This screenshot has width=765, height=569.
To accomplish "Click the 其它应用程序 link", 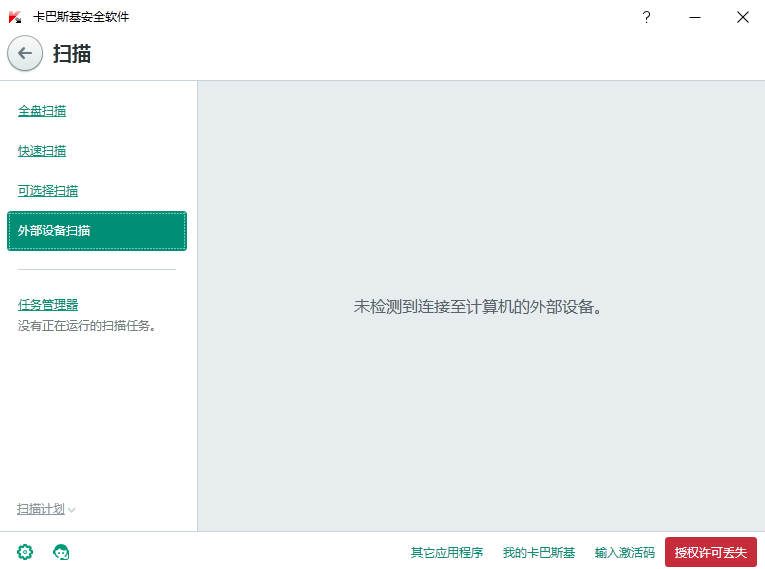I will [x=446, y=552].
